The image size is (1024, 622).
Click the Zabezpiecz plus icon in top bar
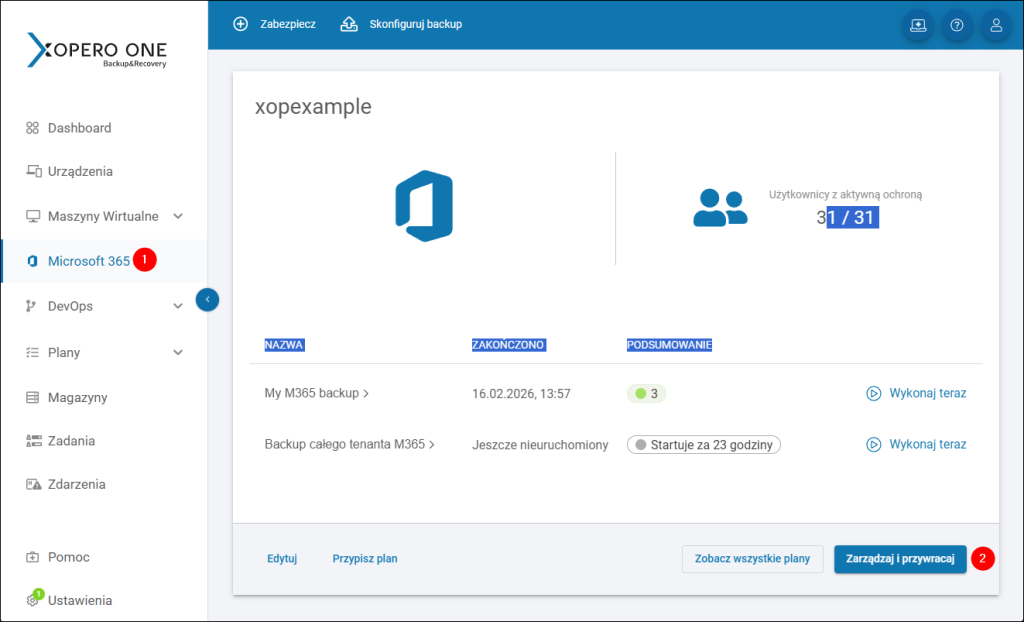[x=240, y=24]
